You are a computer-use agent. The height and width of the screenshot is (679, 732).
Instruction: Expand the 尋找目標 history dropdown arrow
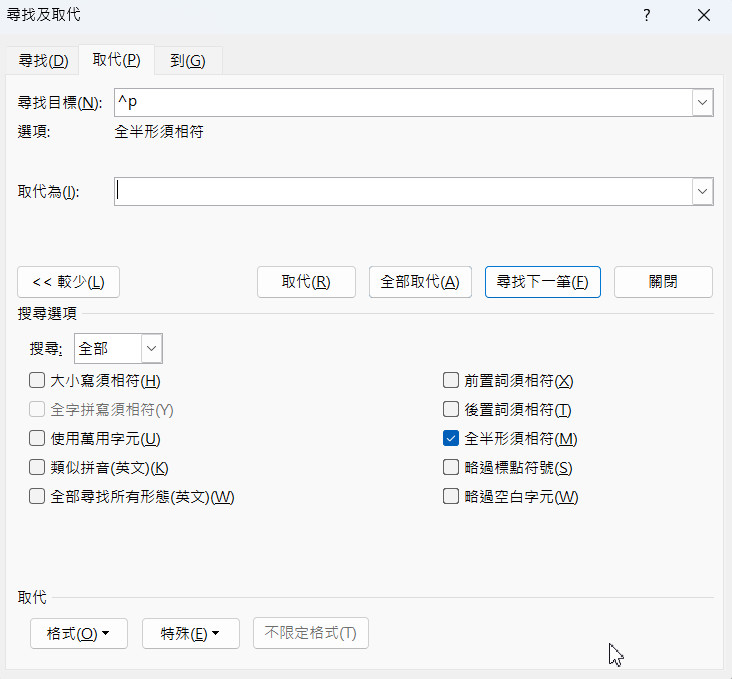coord(702,103)
